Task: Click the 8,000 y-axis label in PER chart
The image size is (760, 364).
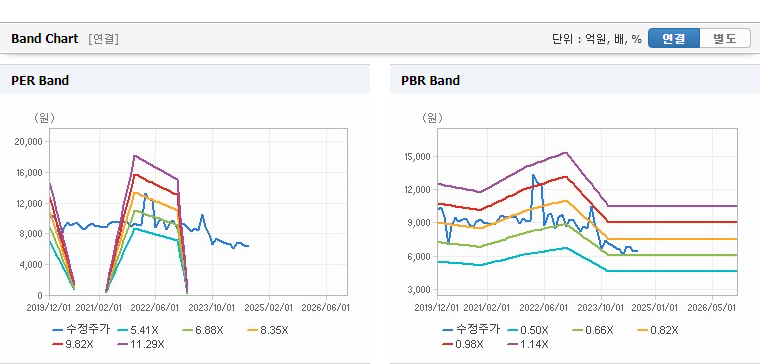Action: tap(32, 234)
